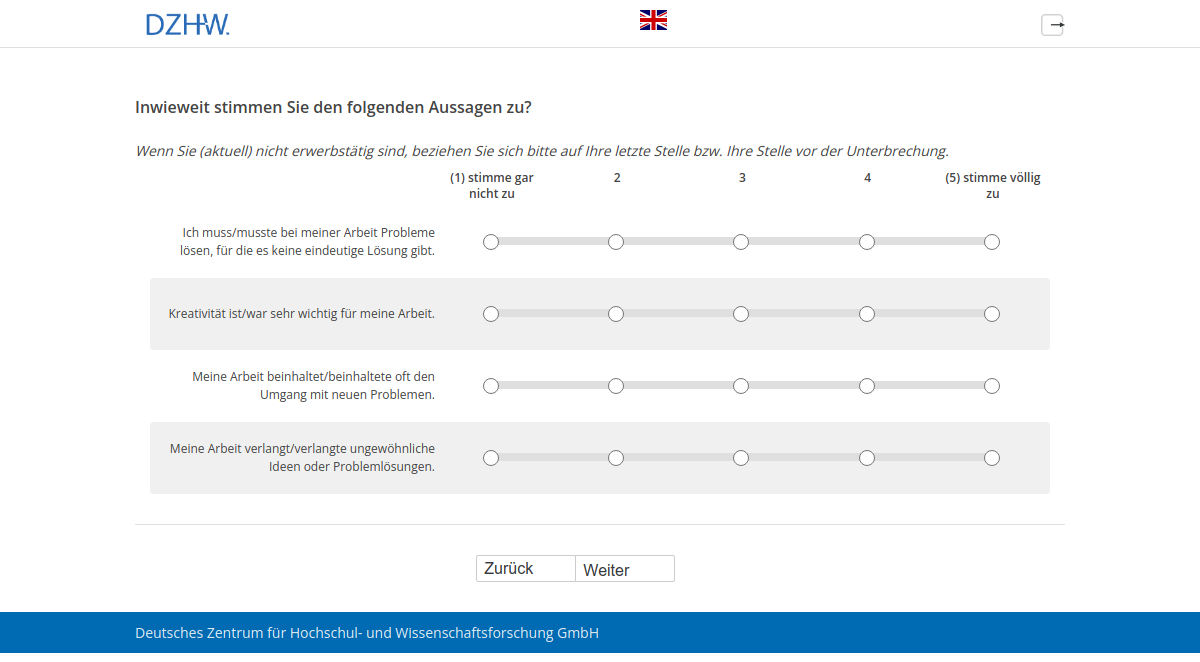Switch language via the British flag icon
This screenshot has width=1200, height=662.
[x=653, y=18]
